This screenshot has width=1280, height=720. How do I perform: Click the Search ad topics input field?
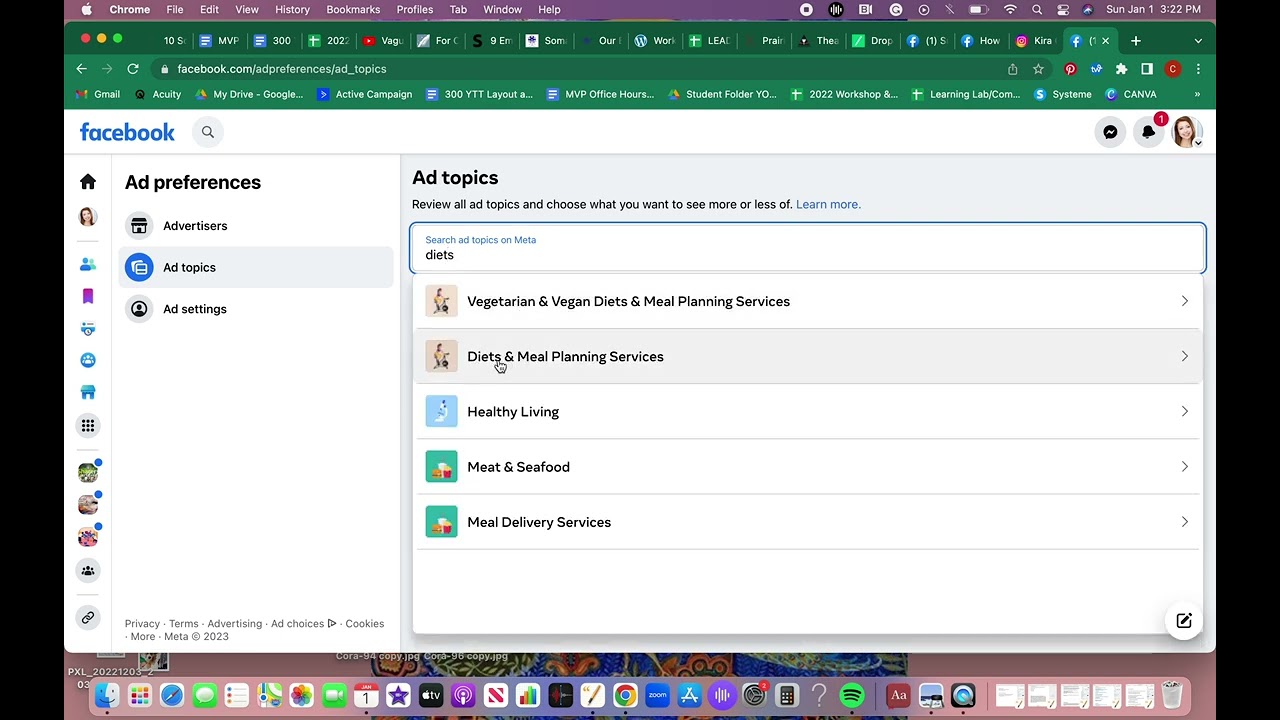[808, 248]
